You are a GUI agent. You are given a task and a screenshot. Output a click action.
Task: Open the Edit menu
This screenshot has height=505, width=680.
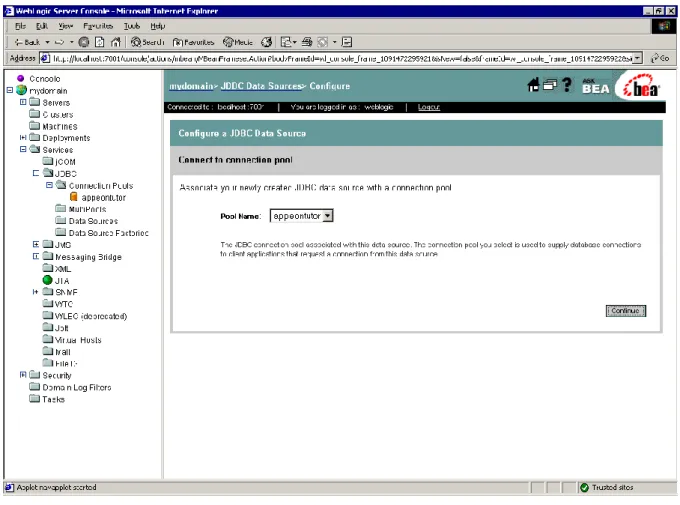42,26
